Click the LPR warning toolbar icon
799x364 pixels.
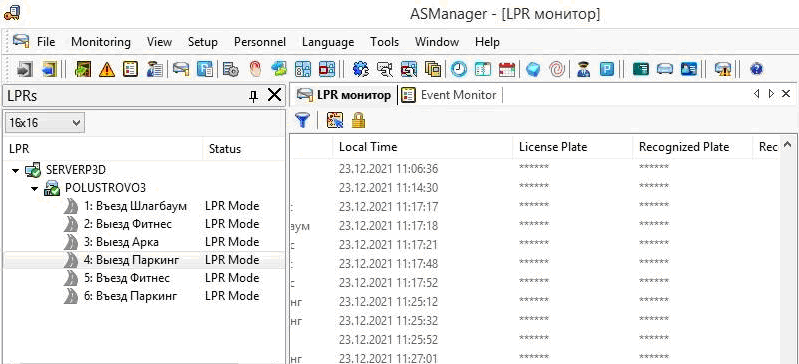(723, 69)
